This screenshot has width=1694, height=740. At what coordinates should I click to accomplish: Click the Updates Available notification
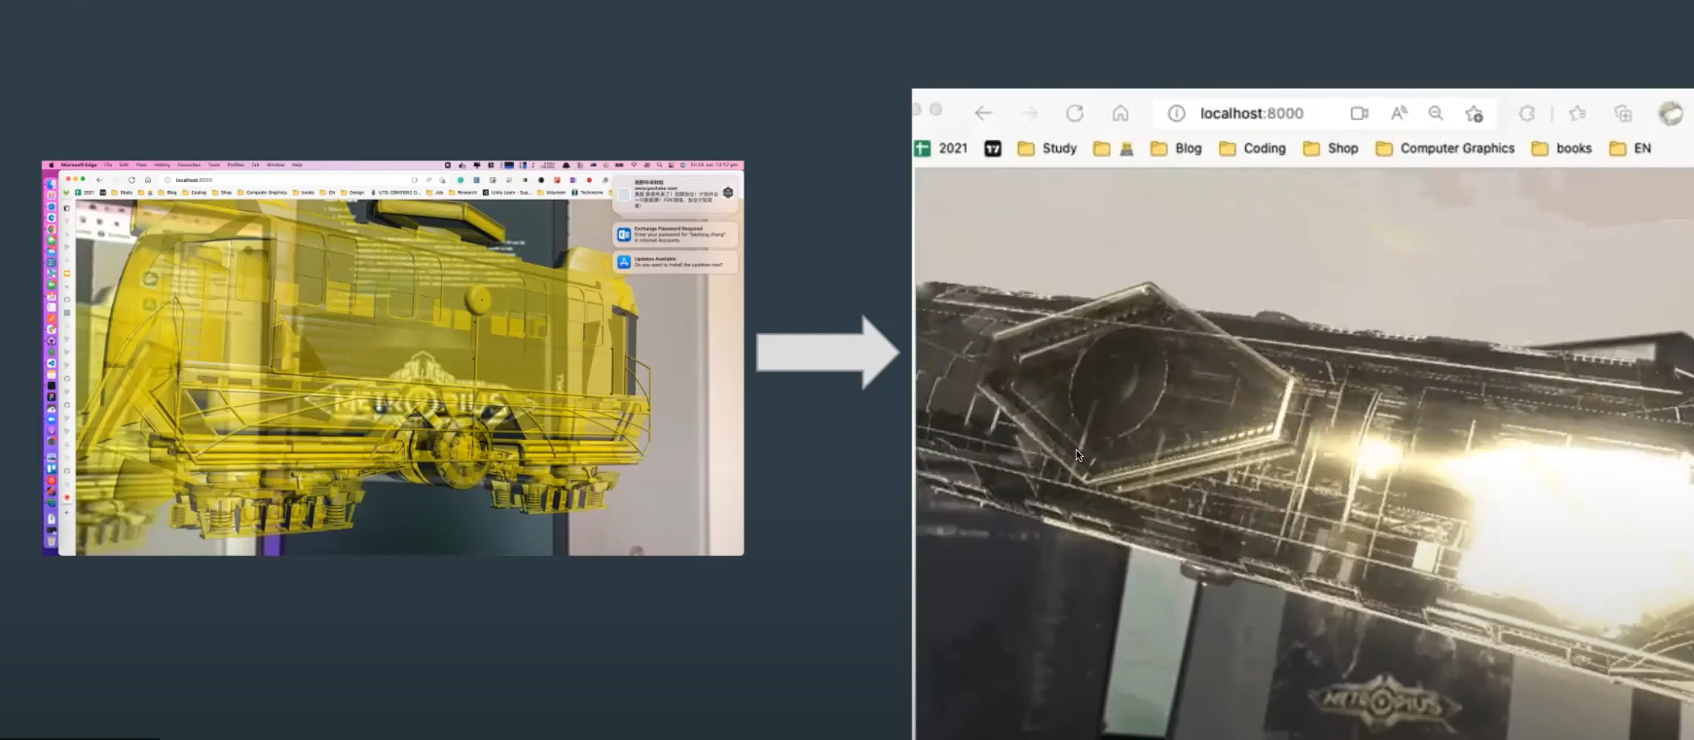pos(675,262)
